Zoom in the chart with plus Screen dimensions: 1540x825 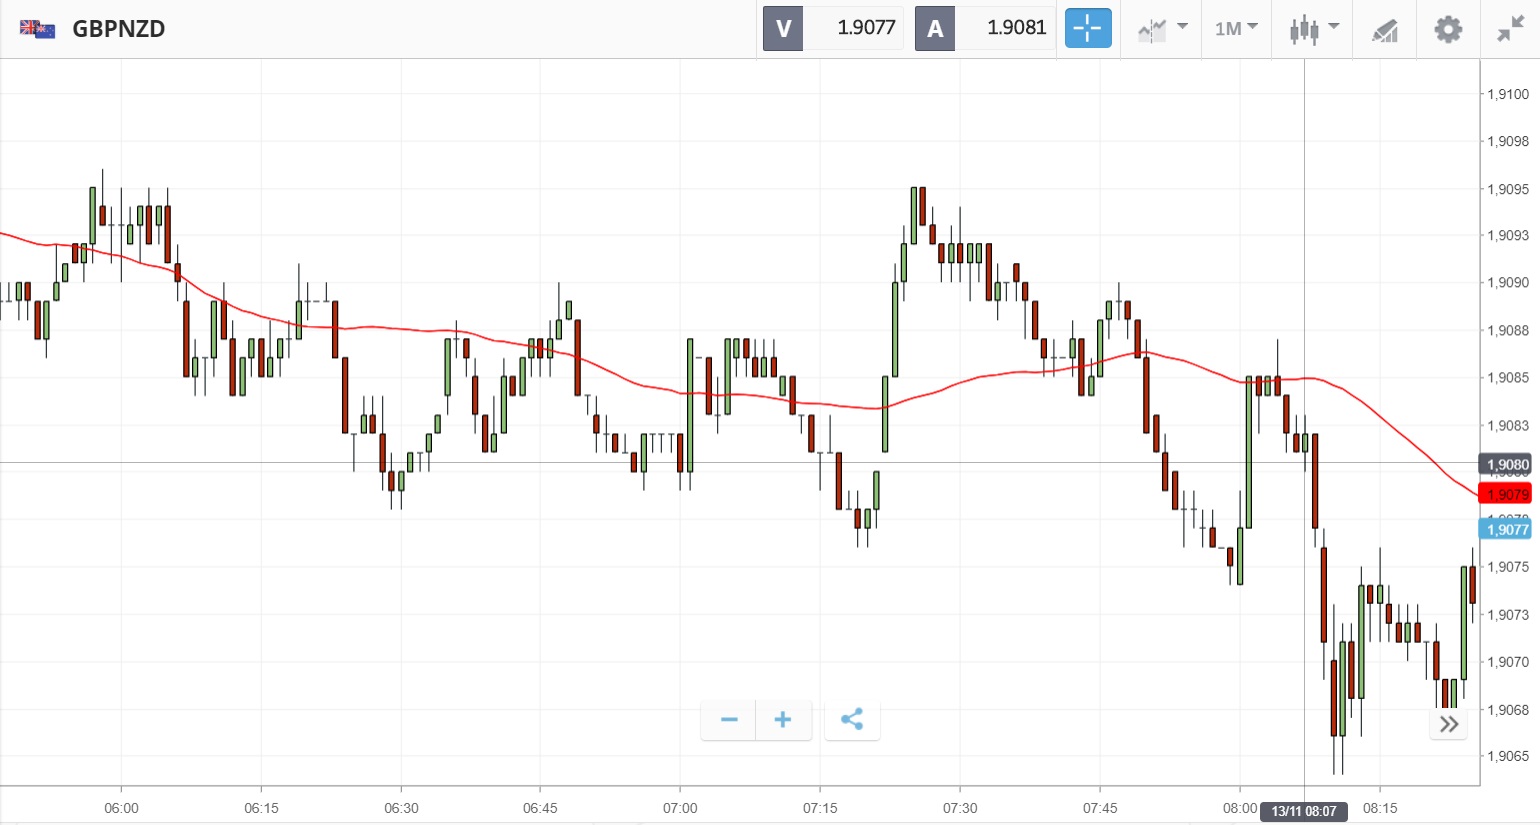click(x=783, y=720)
